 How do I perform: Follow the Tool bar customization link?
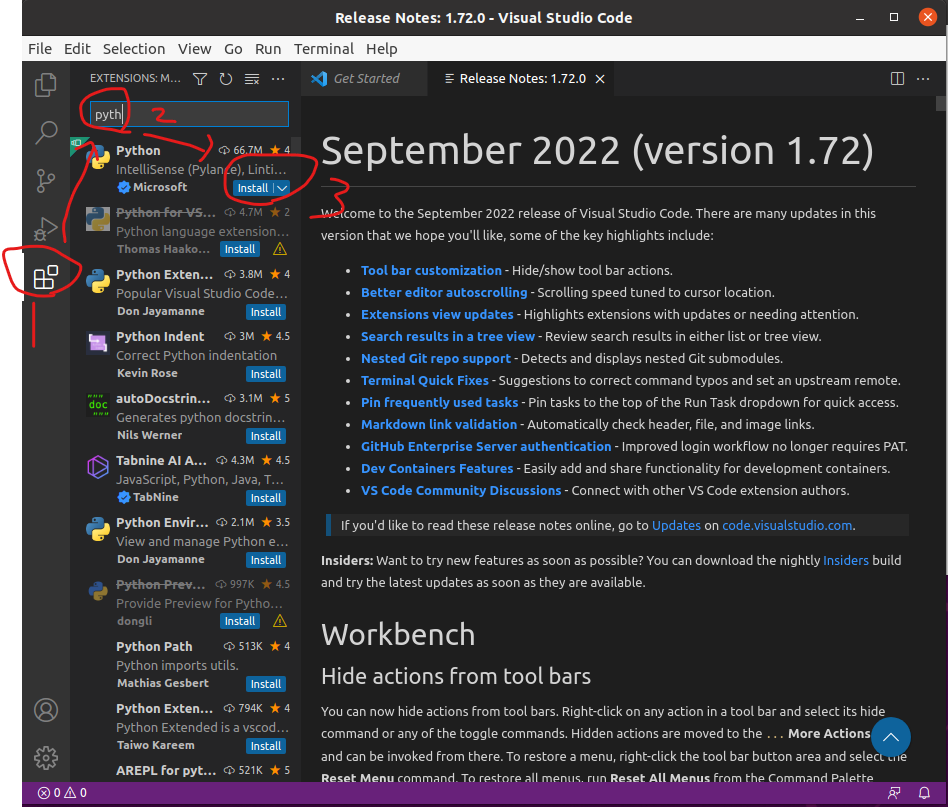click(x=431, y=270)
